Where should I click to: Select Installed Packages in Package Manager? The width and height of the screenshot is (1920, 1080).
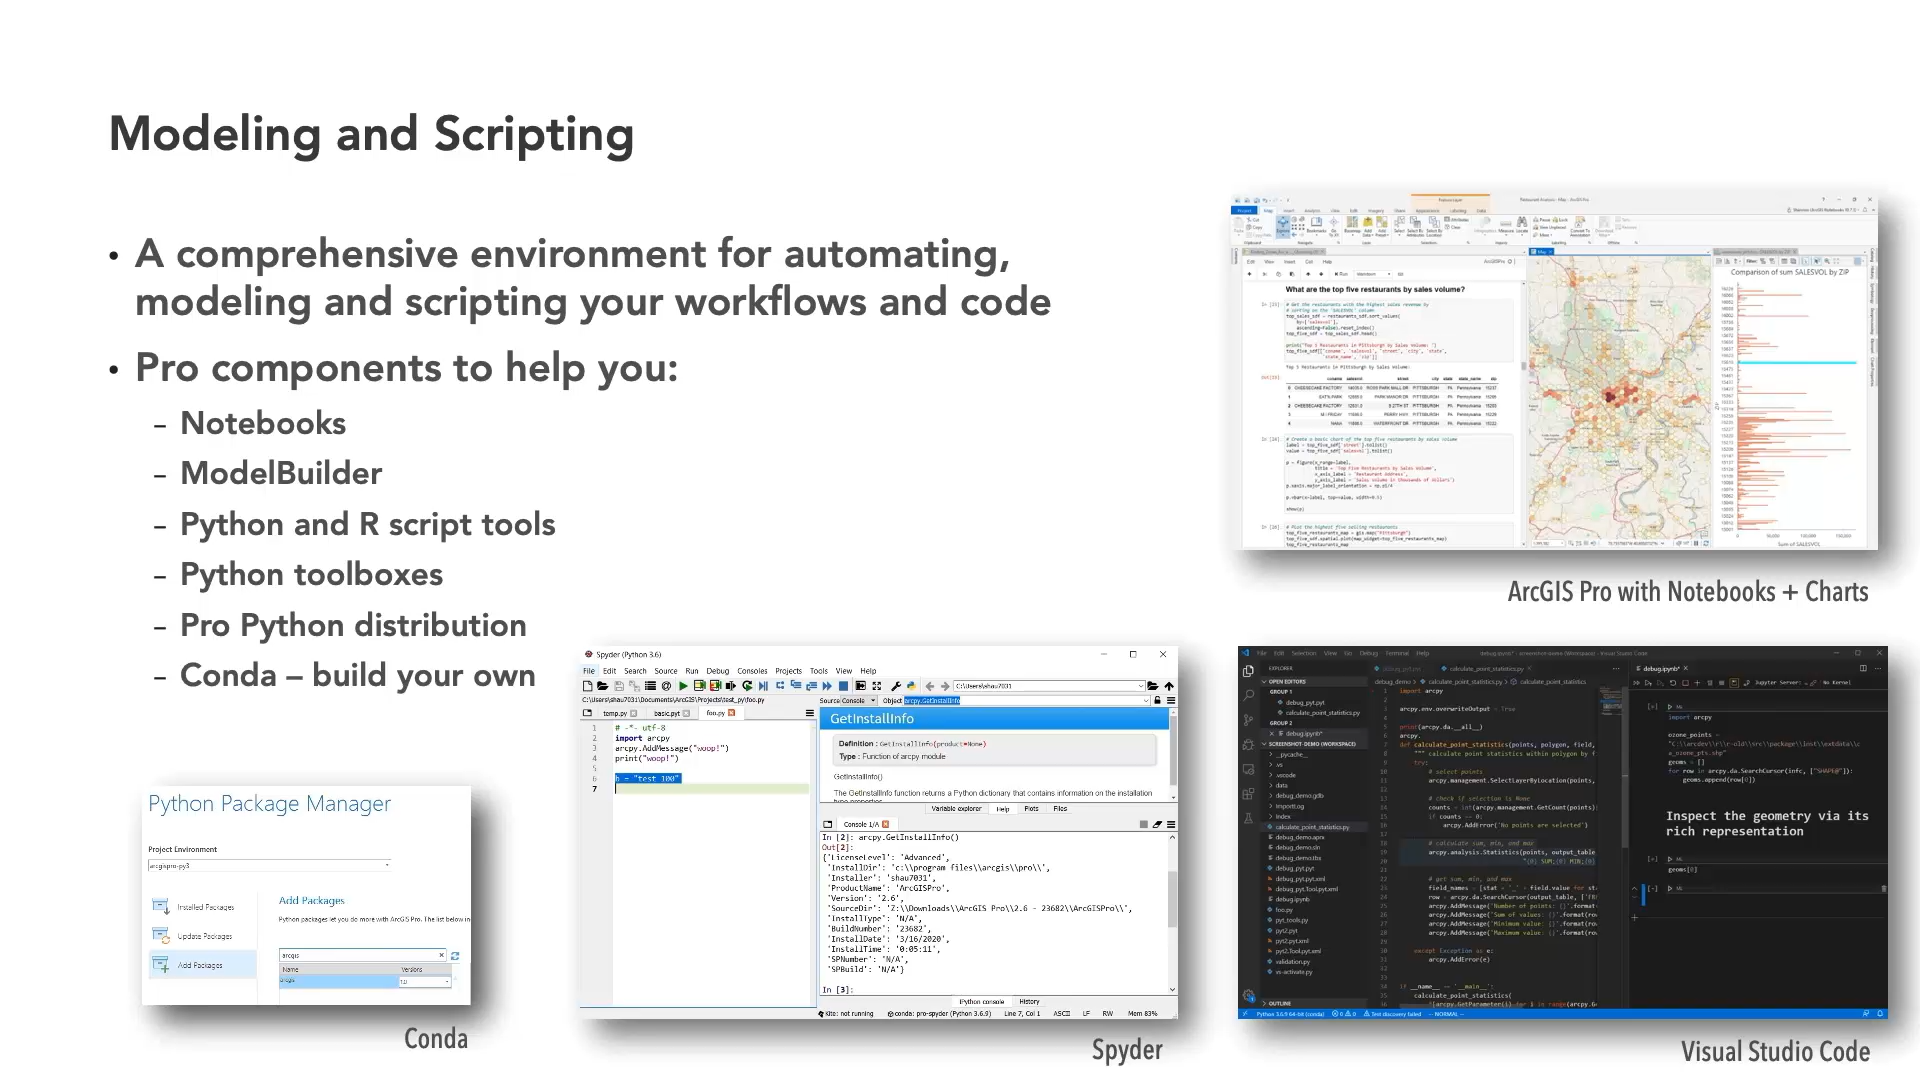[205, 908]
